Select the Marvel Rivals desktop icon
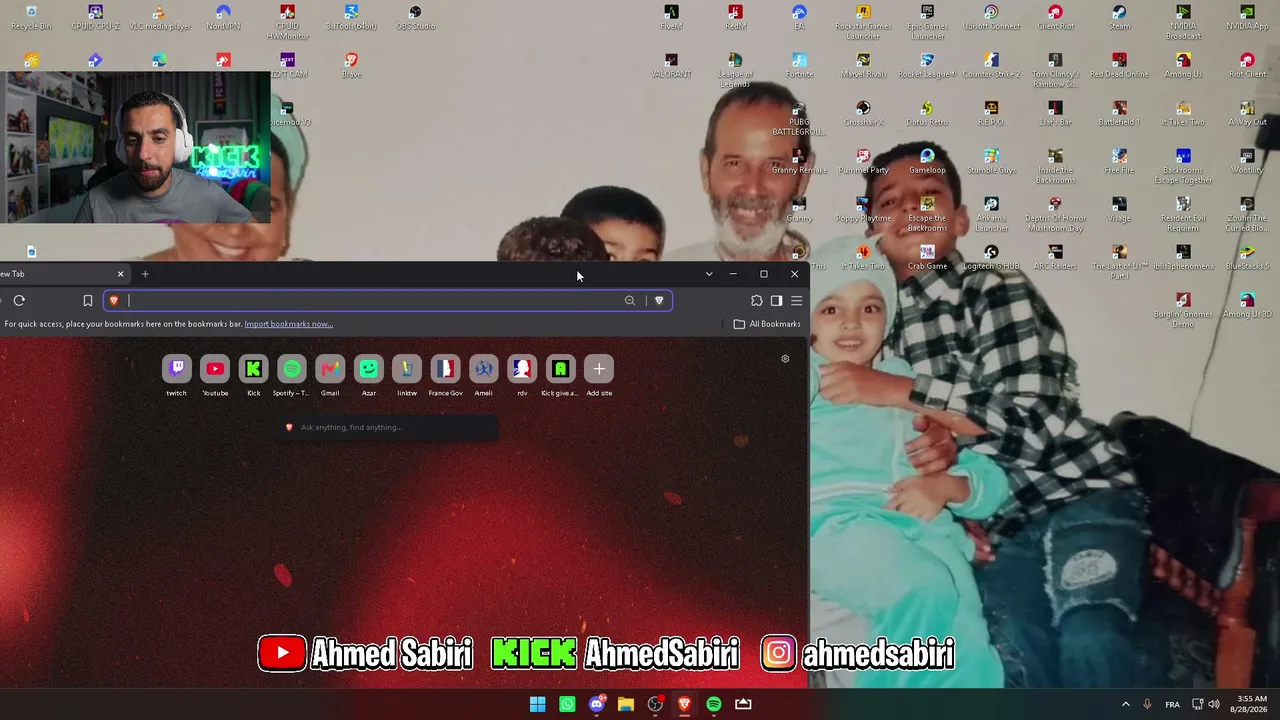 coord(863,65)
